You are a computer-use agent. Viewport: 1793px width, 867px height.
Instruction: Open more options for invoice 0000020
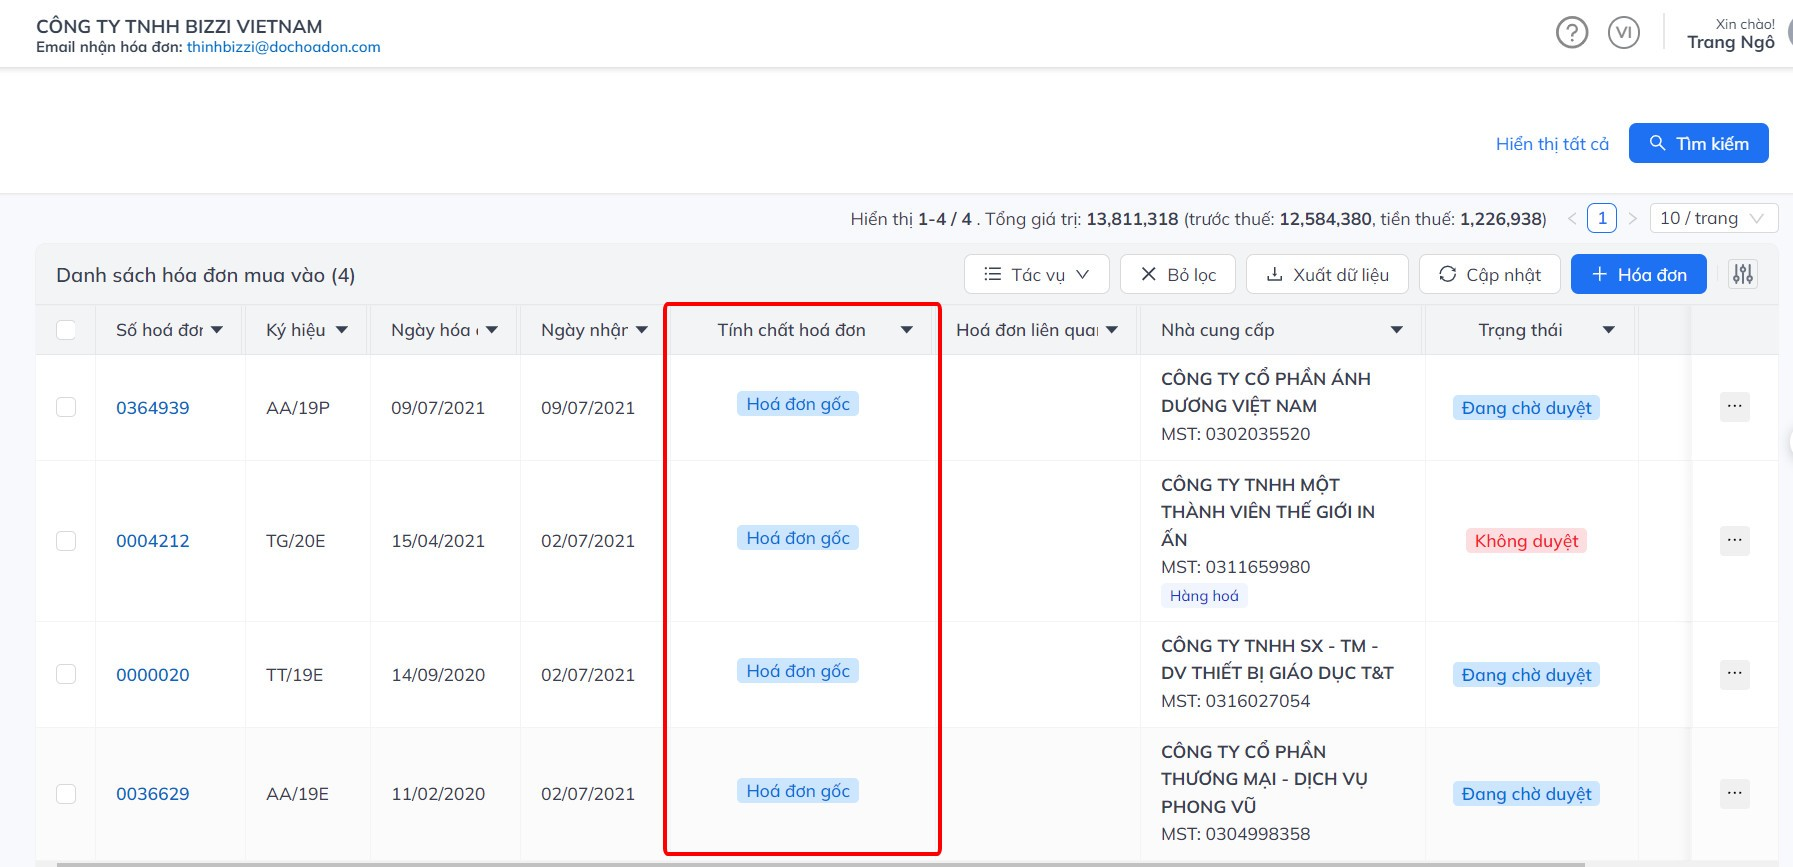1734,674
